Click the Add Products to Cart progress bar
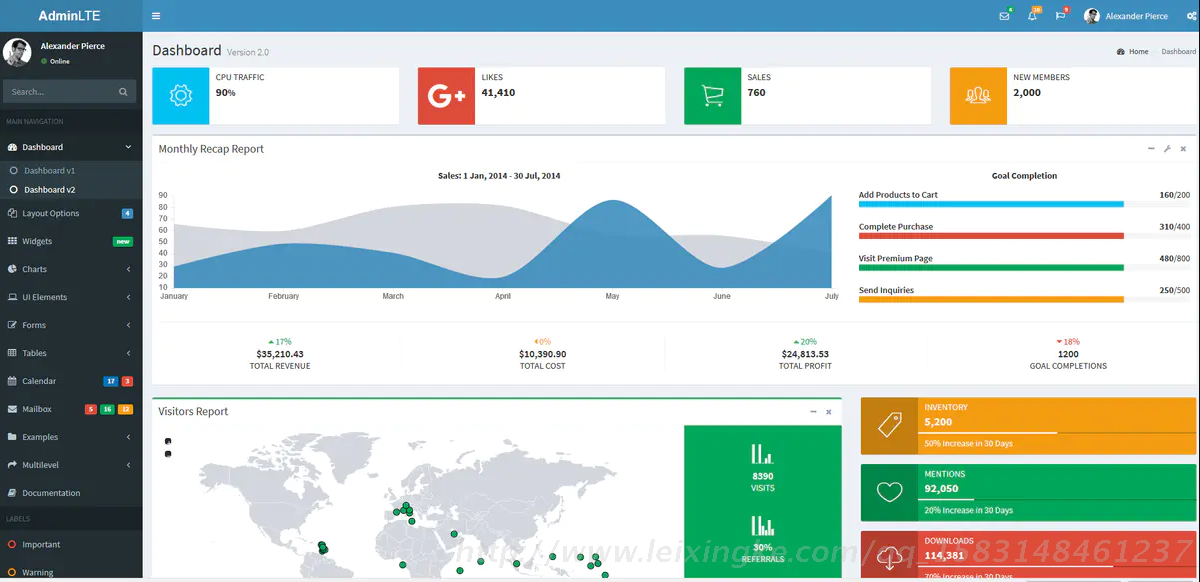Viewport: 1200px width, 582px height. pyautogui.click(x=990, y=204)
